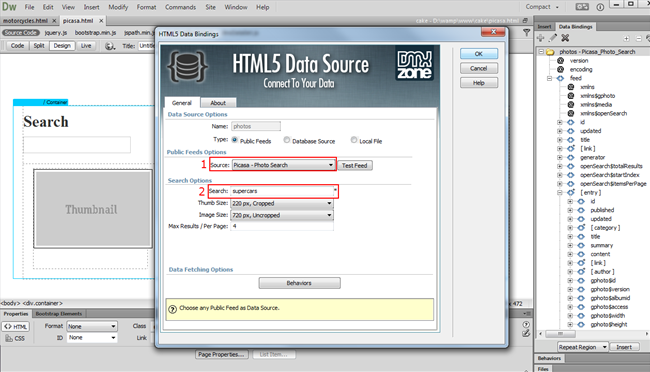Click the [entry] repeat node icon
This screenshot has height=372, width=650.
coord(571,192)
